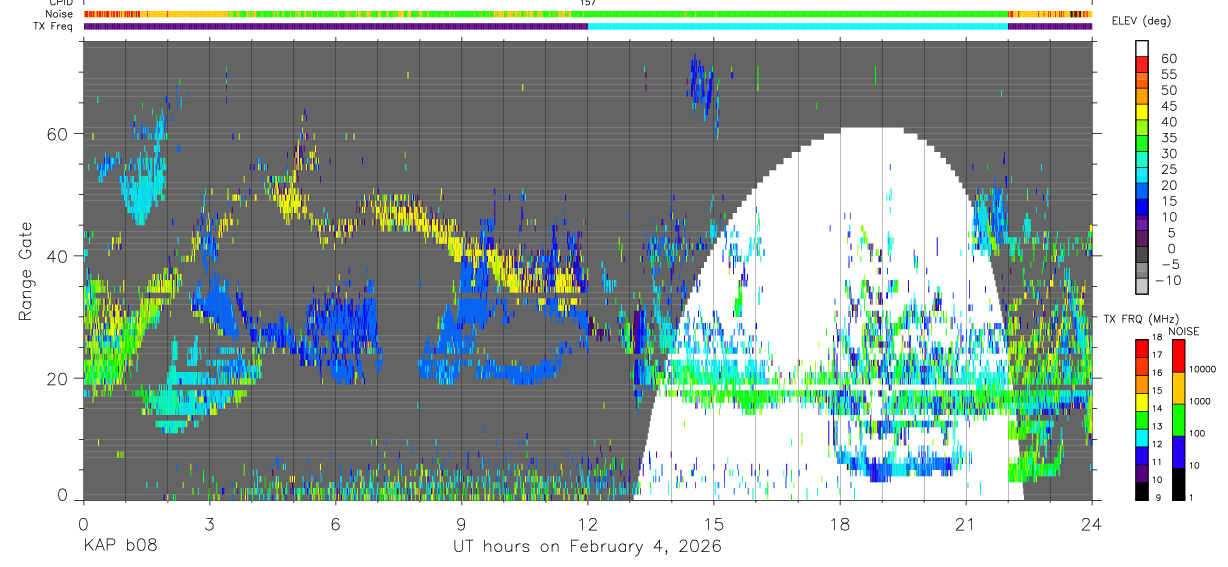The height and width of the screenshot is (567, 1228).
Task: Click the light gray bottom segment of ELEV colorbar
Action: point(1142,288)
